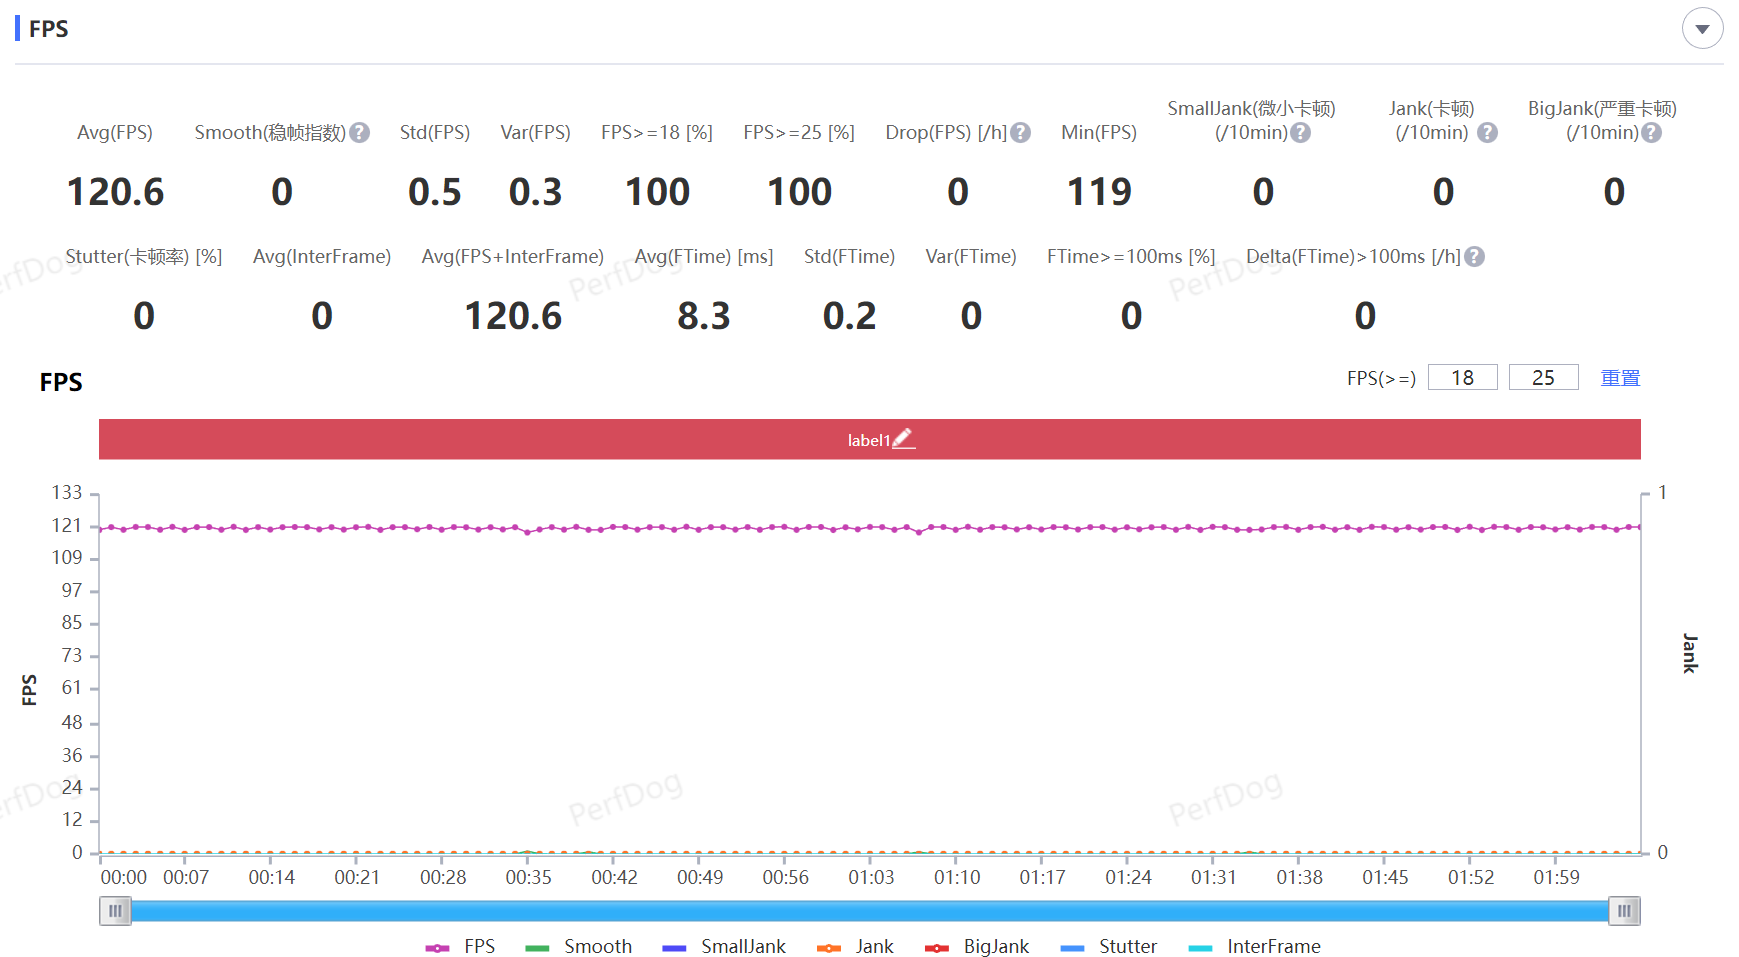
Task: Select the red label1 bar
Action: coord(869,439)
